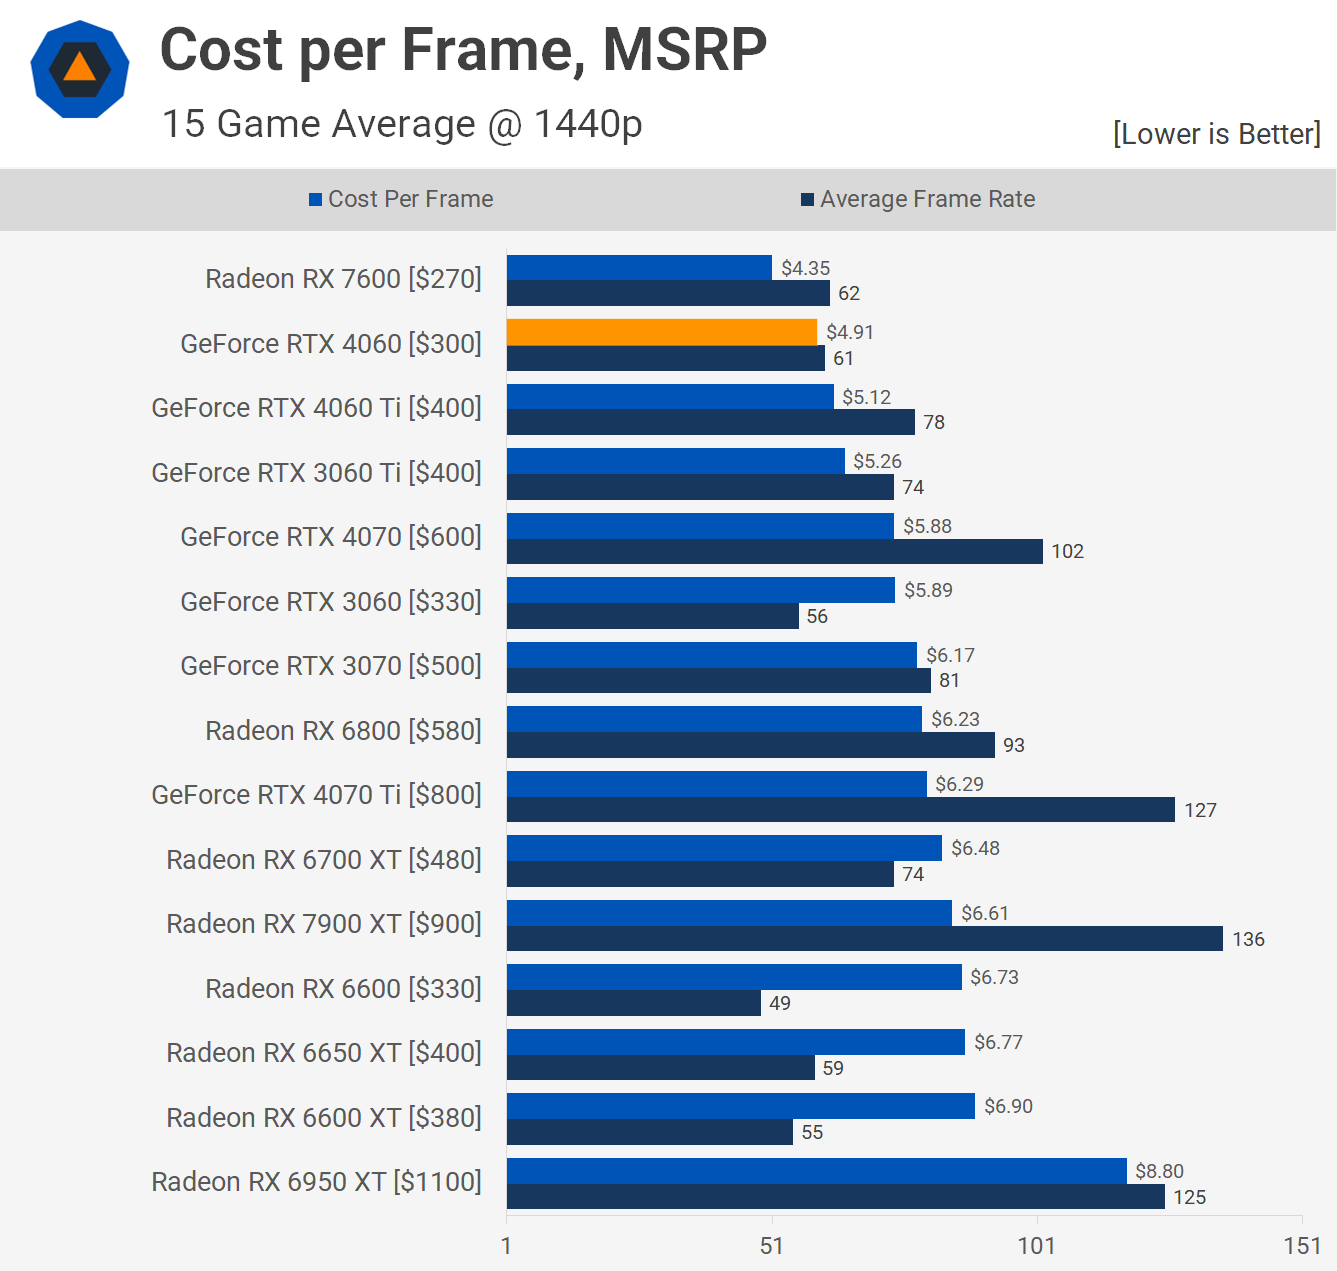This screenshot has width=1337, height=1271.
Task: Select the "GeForce RTX 3060 Ti [$400]" label
Action: click(x=316, y=473)
